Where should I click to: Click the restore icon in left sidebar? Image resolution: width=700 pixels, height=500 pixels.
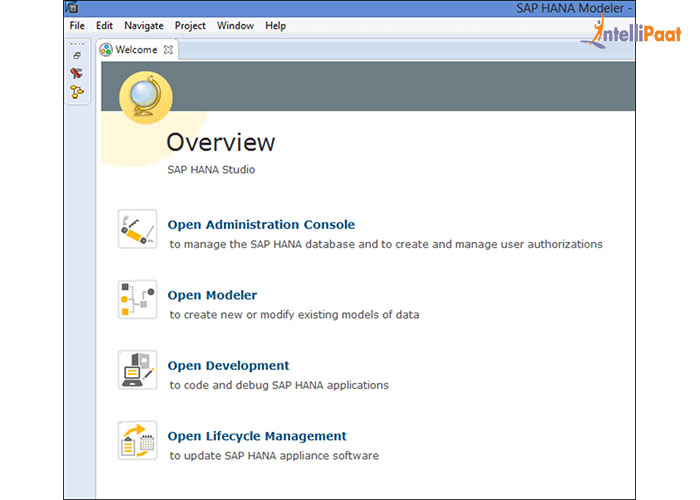point(77,56)
